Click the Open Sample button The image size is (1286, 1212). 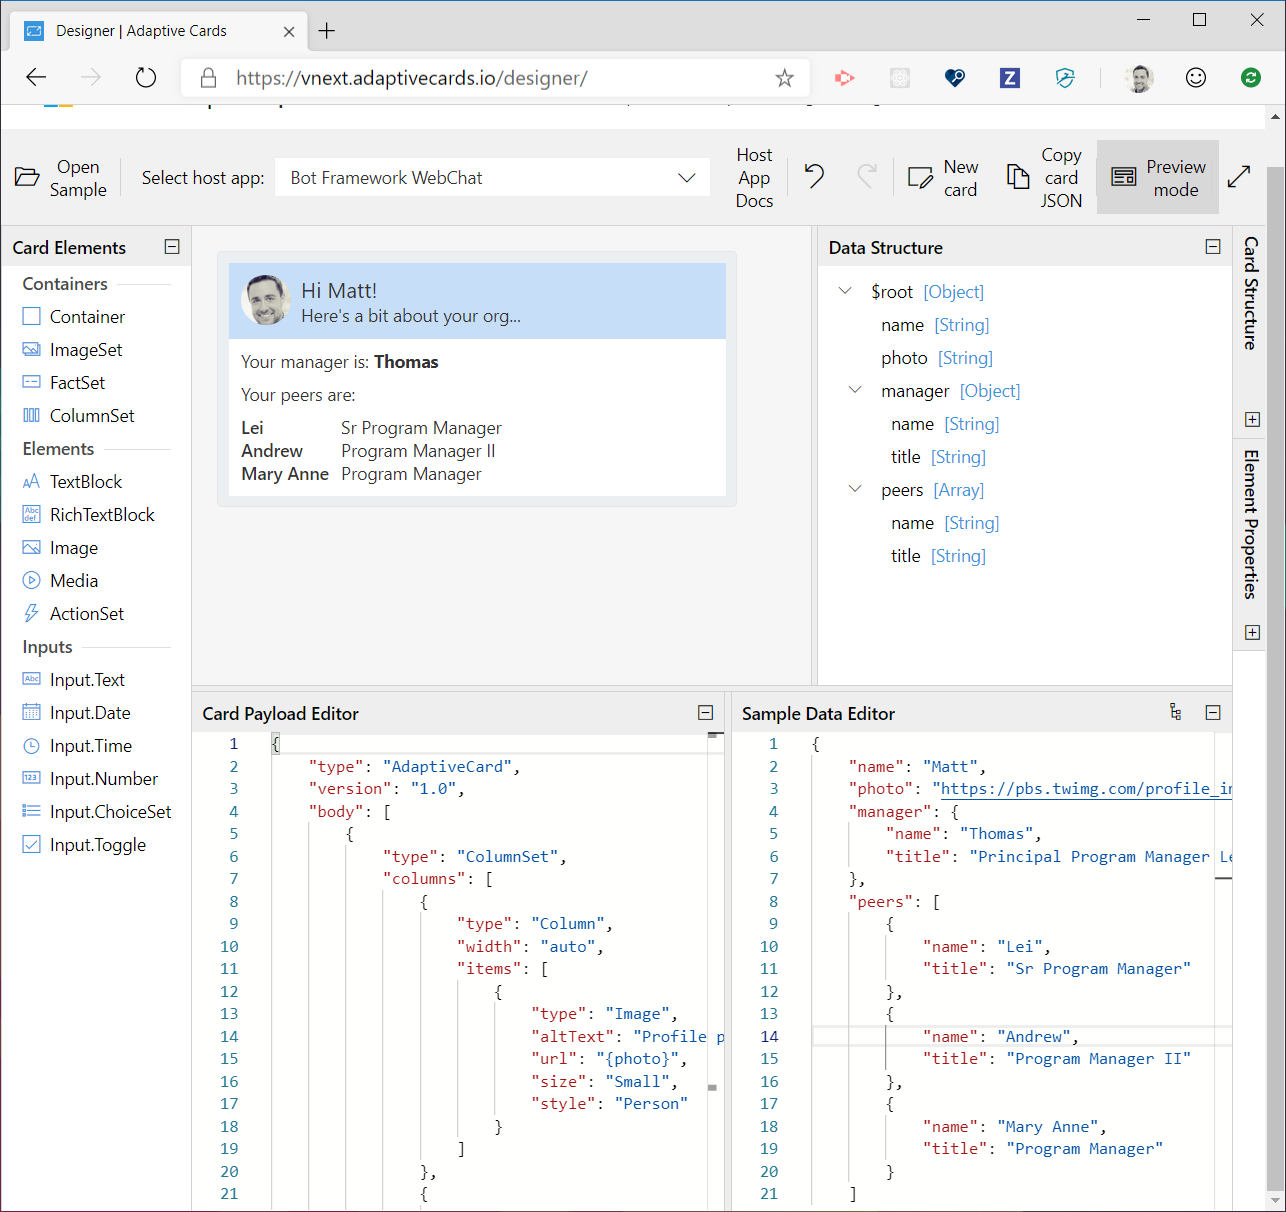pyautogui.click(x=60, y=177)
